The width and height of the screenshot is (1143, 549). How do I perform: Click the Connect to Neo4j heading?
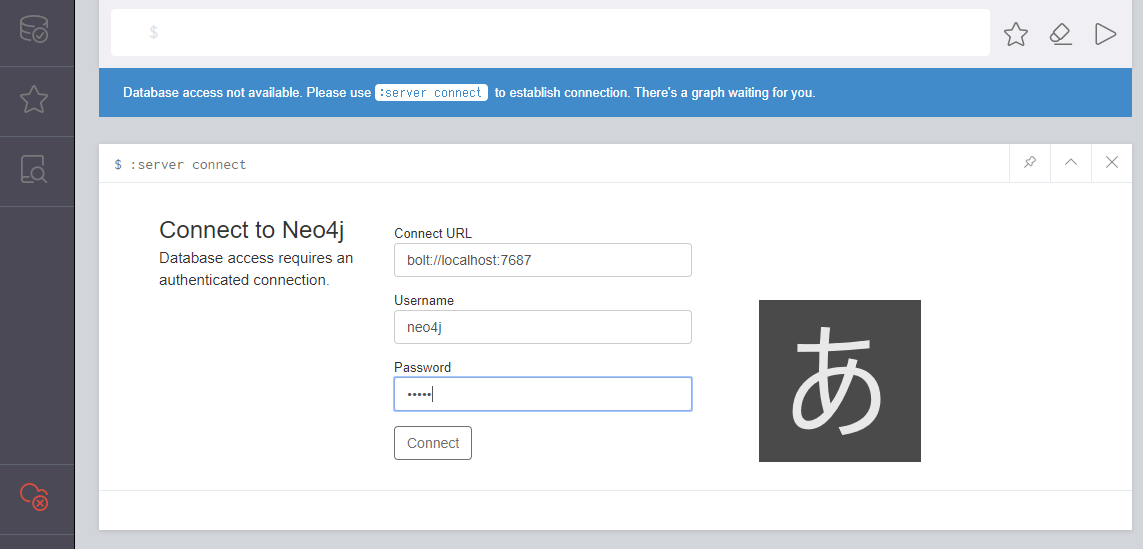pos(251,230)
